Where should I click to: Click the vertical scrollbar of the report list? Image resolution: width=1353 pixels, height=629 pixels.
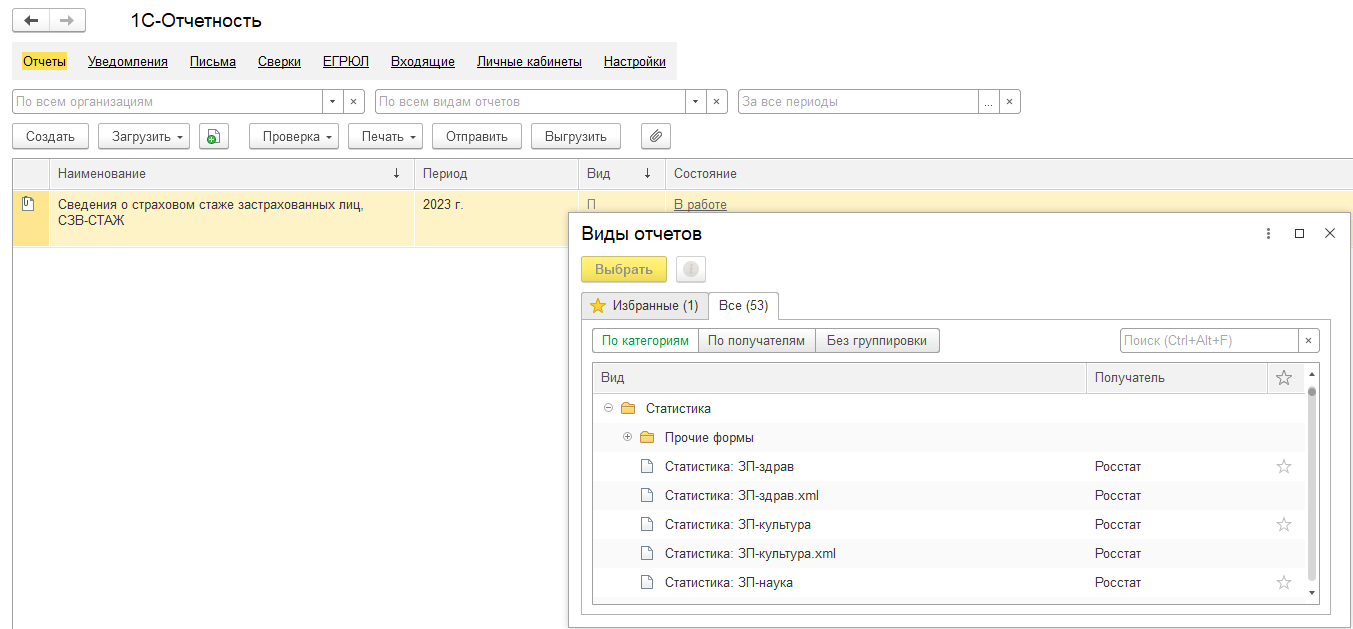1312,485
